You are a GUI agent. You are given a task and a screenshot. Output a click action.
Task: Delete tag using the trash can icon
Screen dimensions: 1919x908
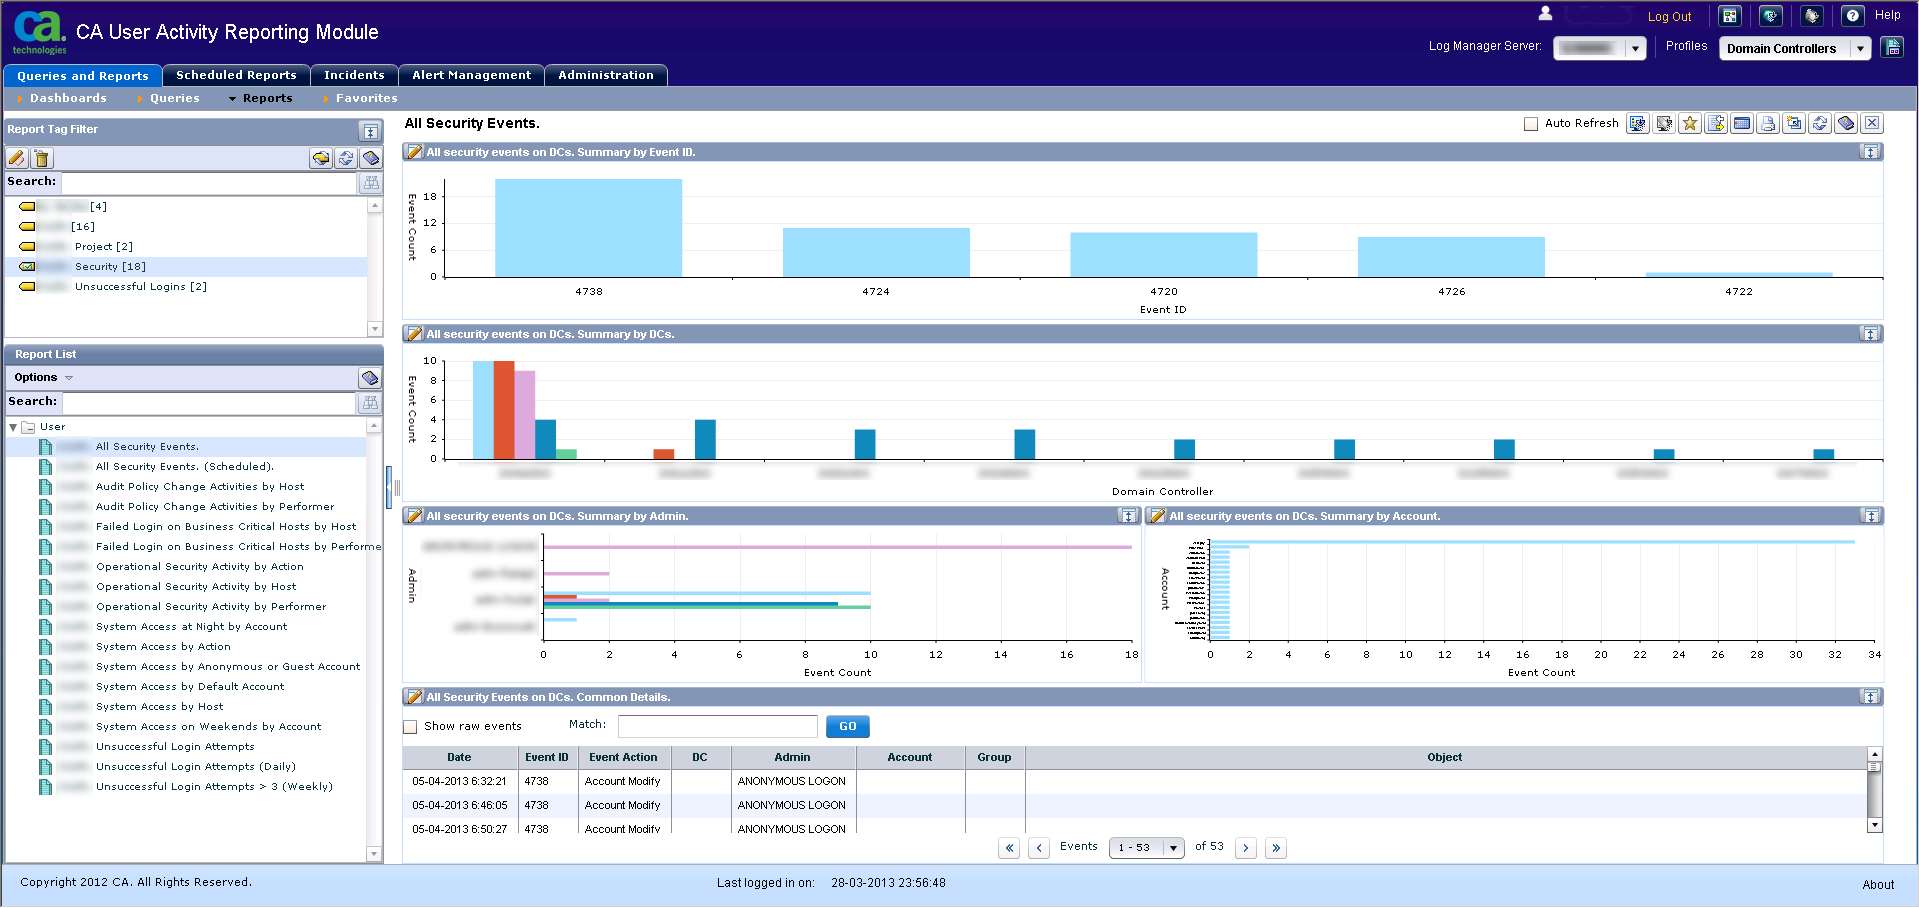(41, 158)
